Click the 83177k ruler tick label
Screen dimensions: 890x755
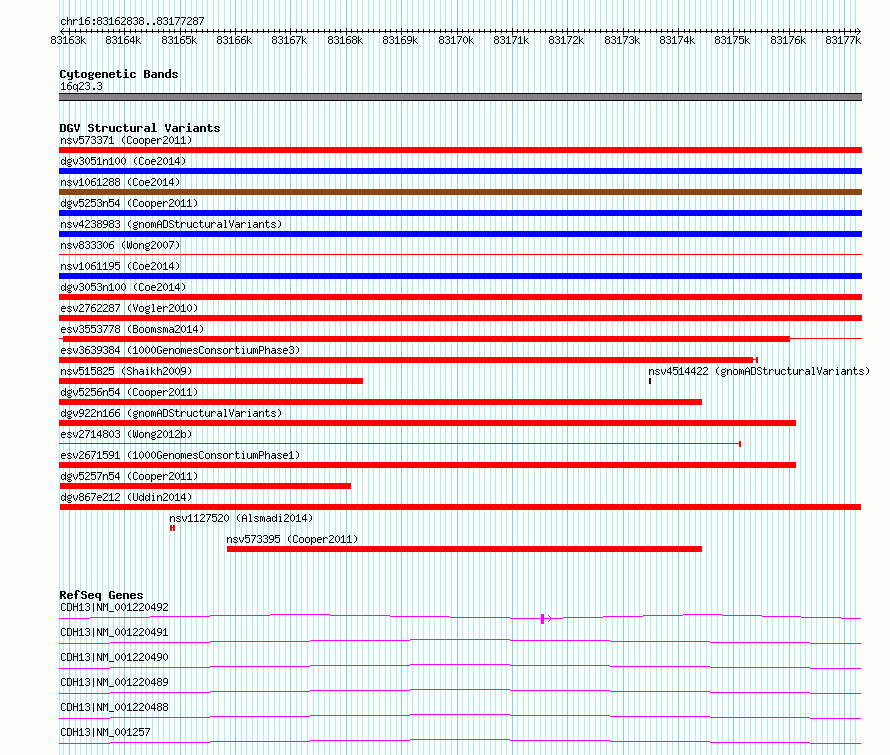click(x=843, y=40)
